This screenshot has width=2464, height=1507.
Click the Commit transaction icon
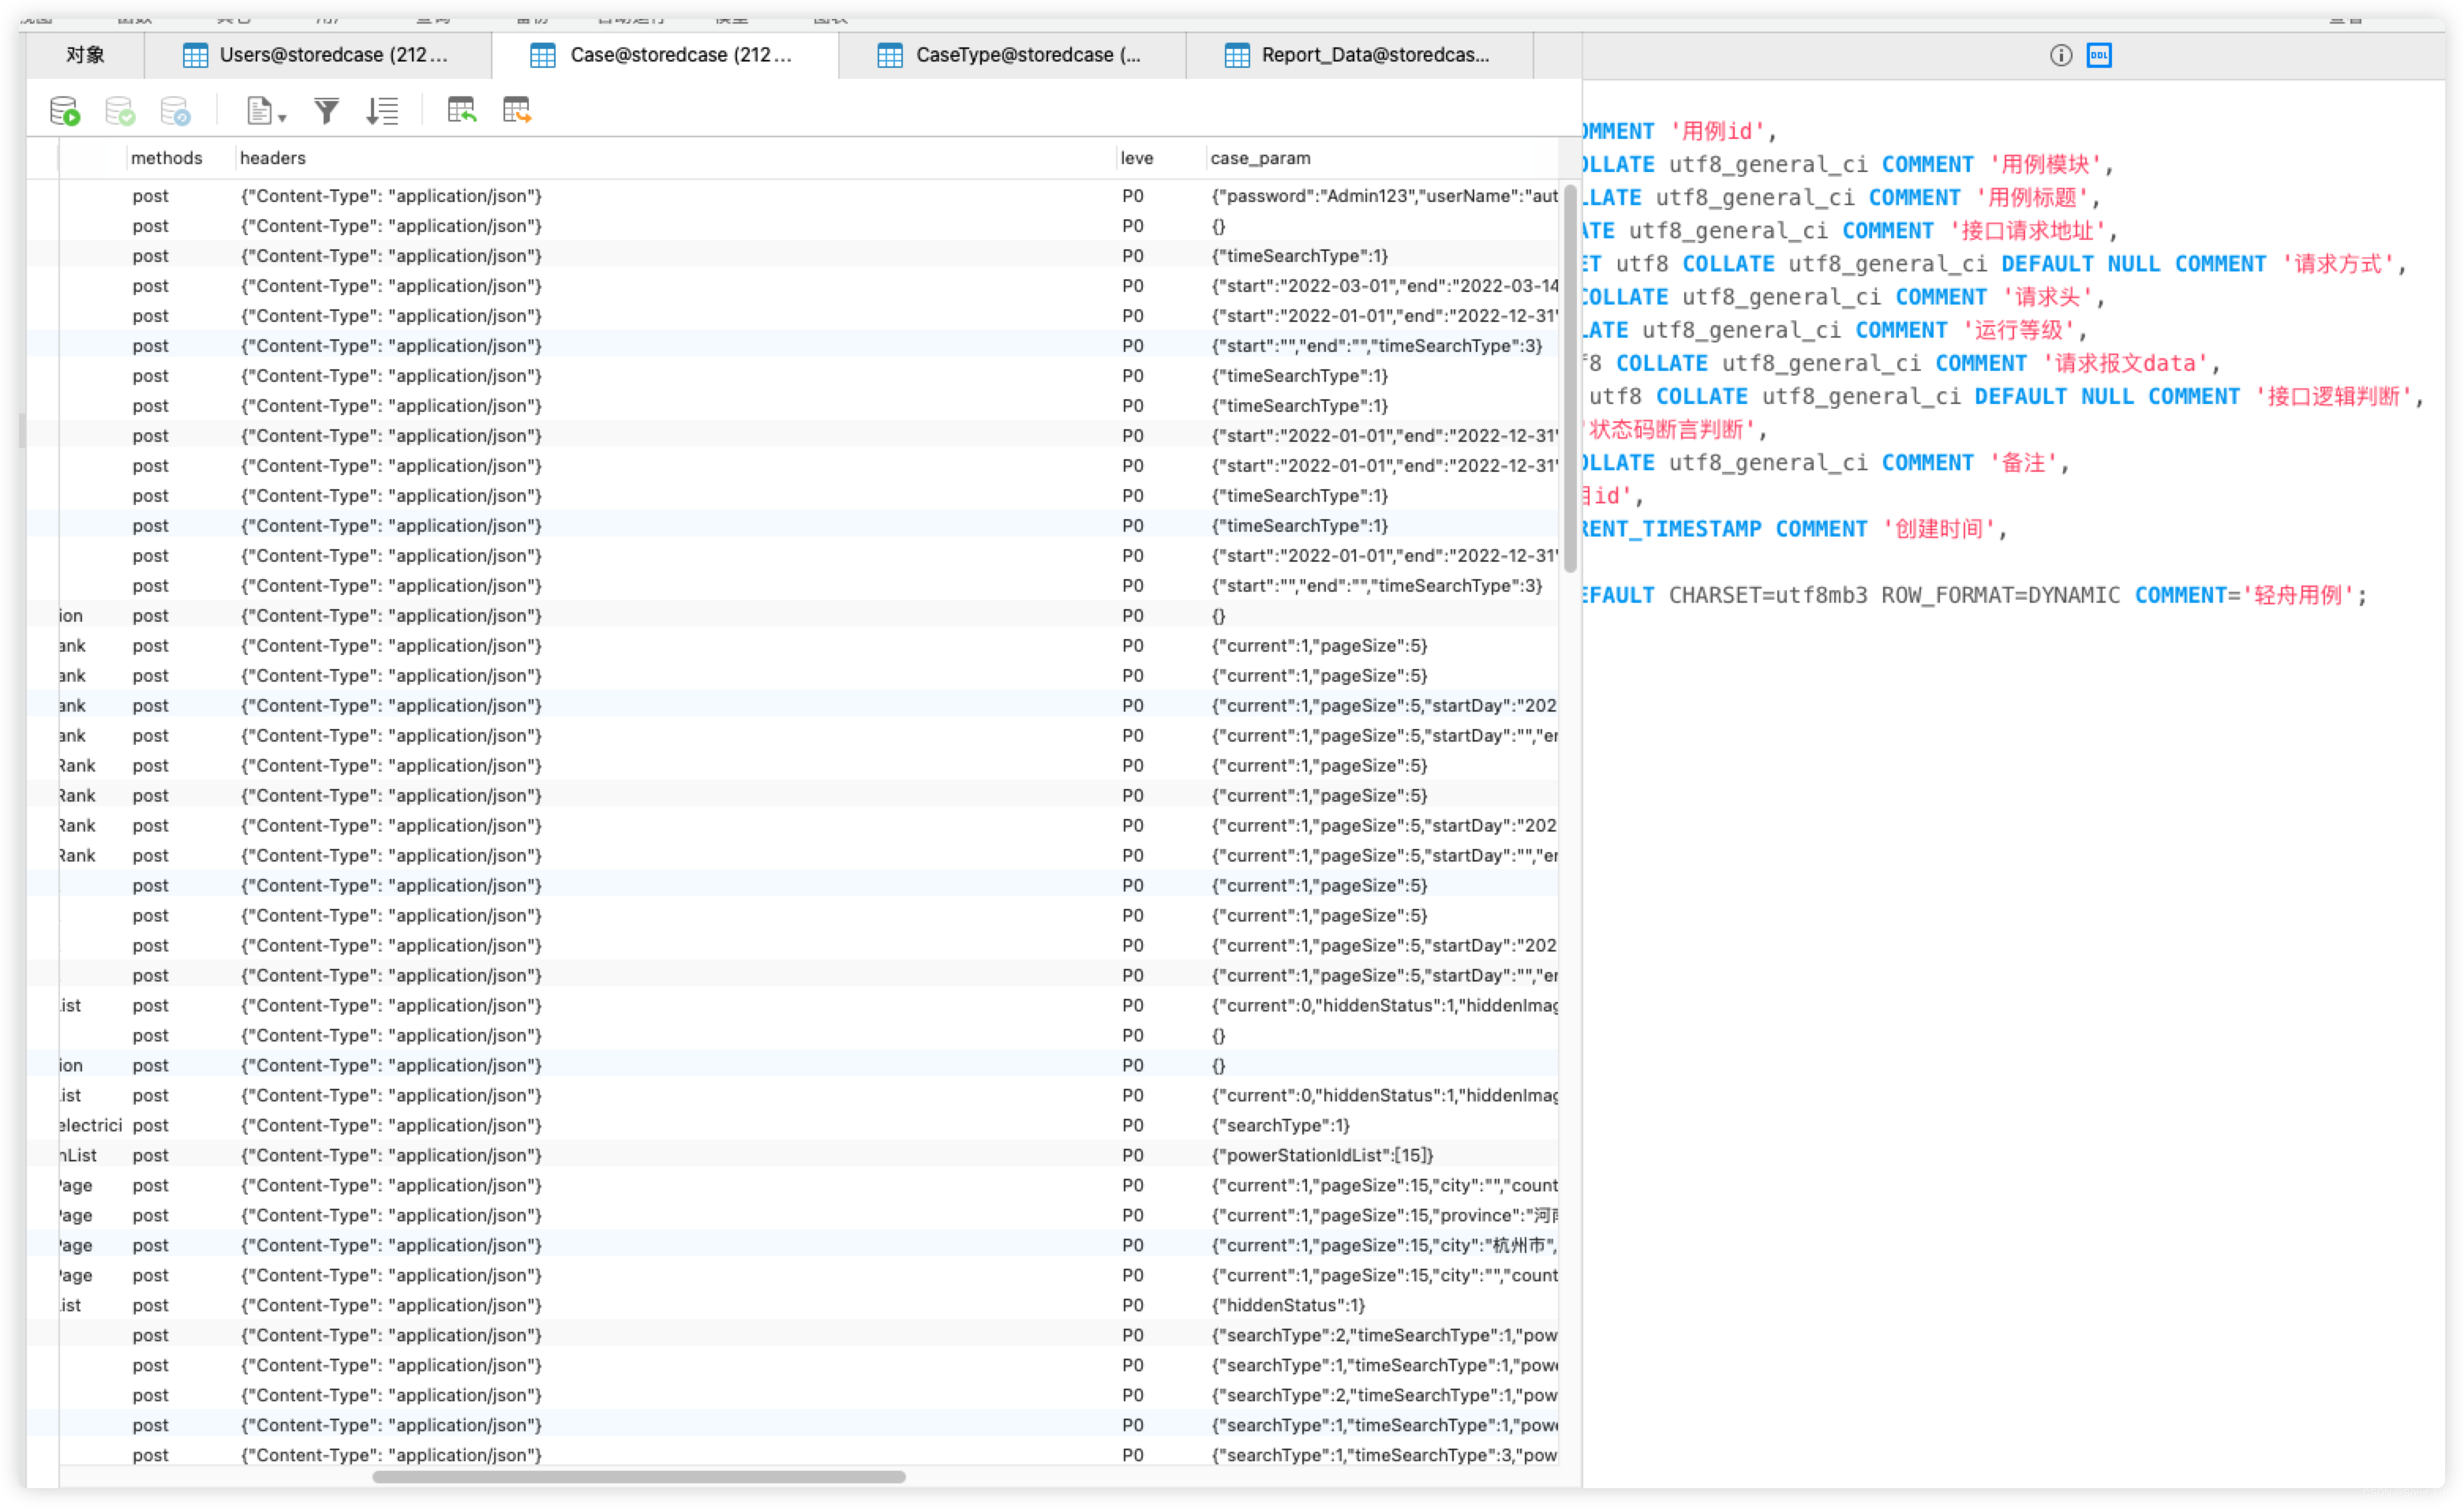coord(120,110)
